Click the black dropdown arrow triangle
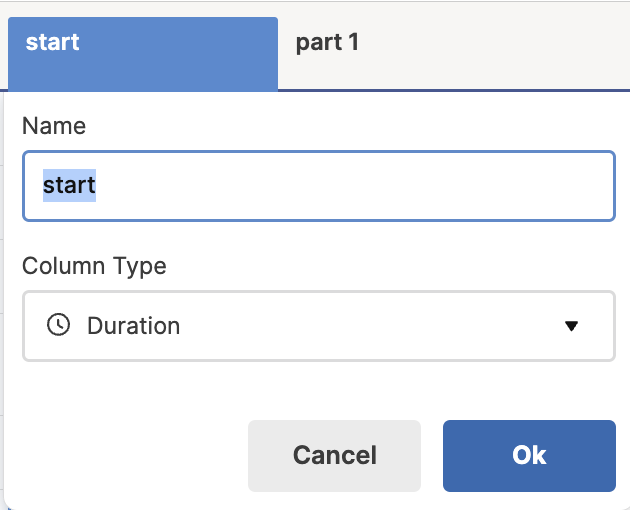 coord(571,326)
